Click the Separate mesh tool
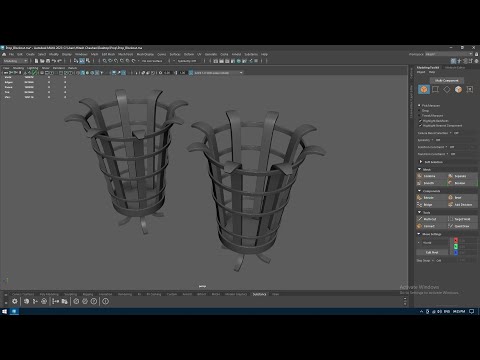Image resolution: width=480 pixels, height=360 pixels. pos(462,176)
